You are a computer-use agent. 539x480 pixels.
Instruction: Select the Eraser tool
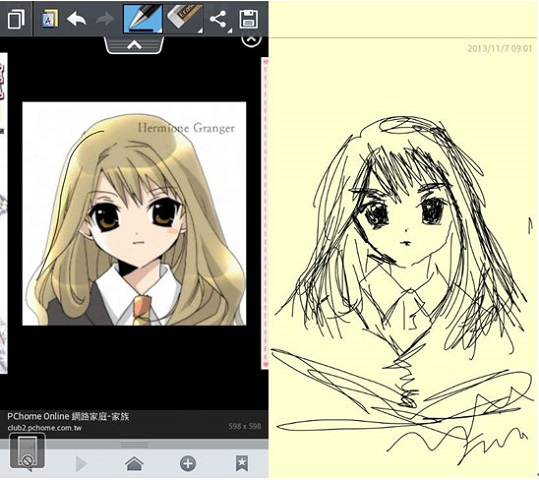click(x=185, y=18)
